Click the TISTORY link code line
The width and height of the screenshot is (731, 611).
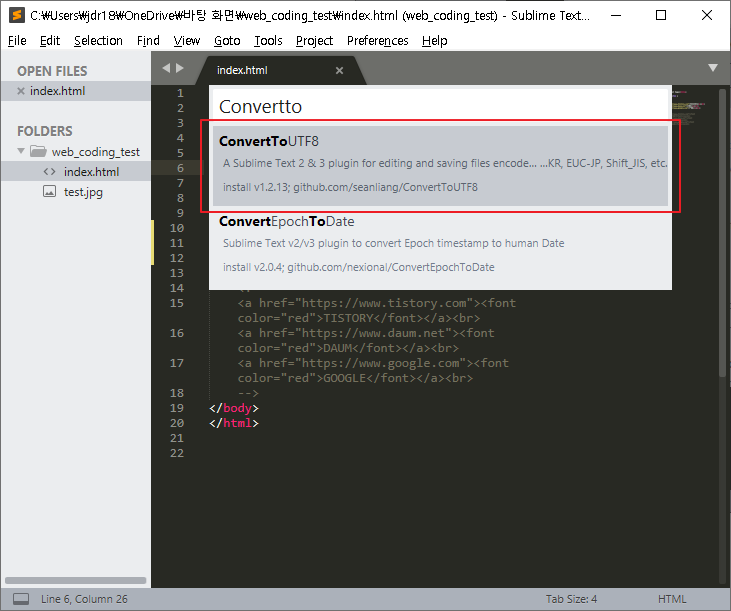(x=377, y=310)
